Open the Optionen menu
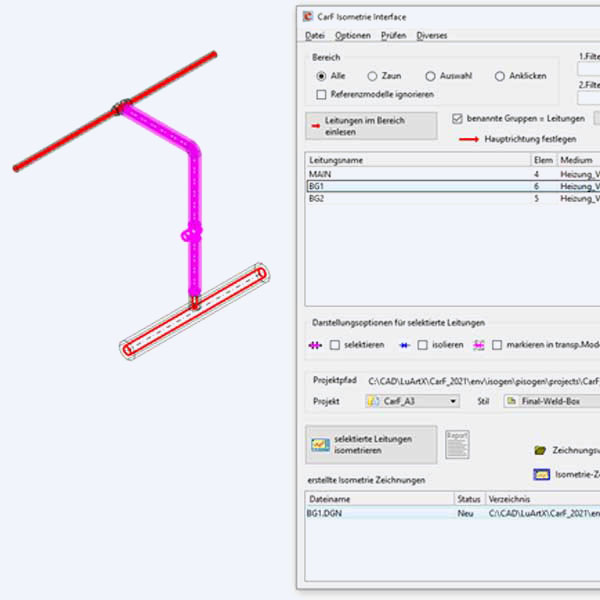This screenshot has width=600, height=600. 352,36
